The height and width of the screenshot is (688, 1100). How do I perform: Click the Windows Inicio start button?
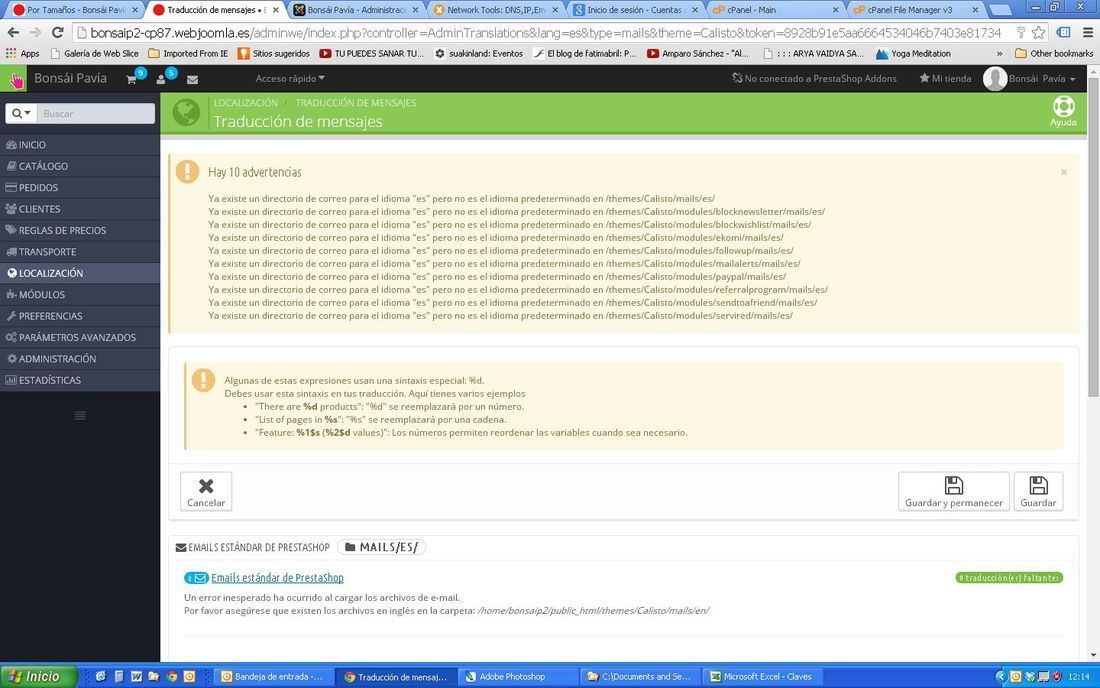(39, 676)
